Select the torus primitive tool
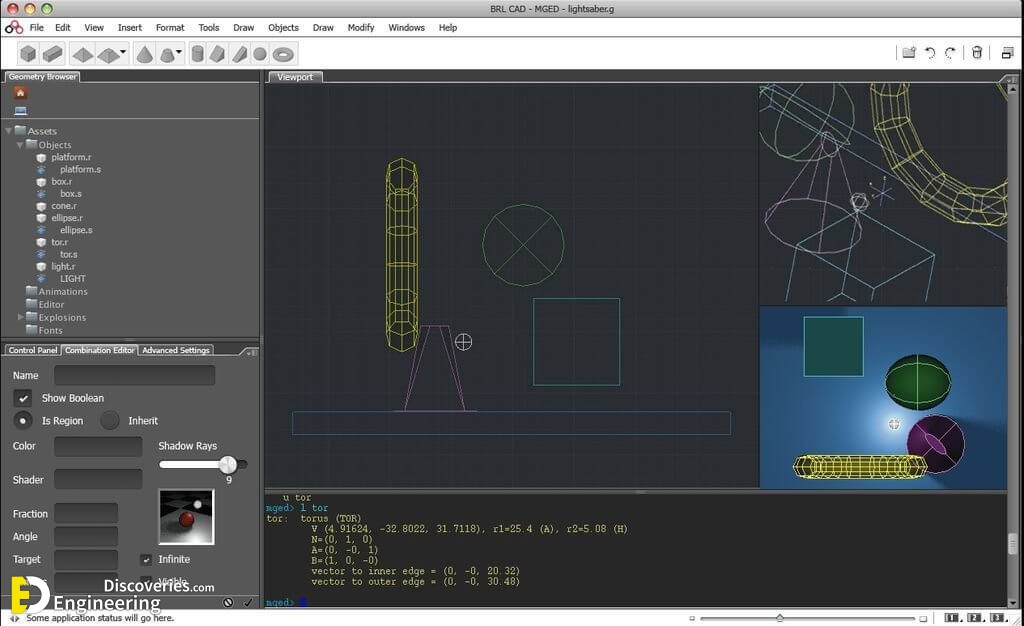1024x626 pixels. (283, 54)
